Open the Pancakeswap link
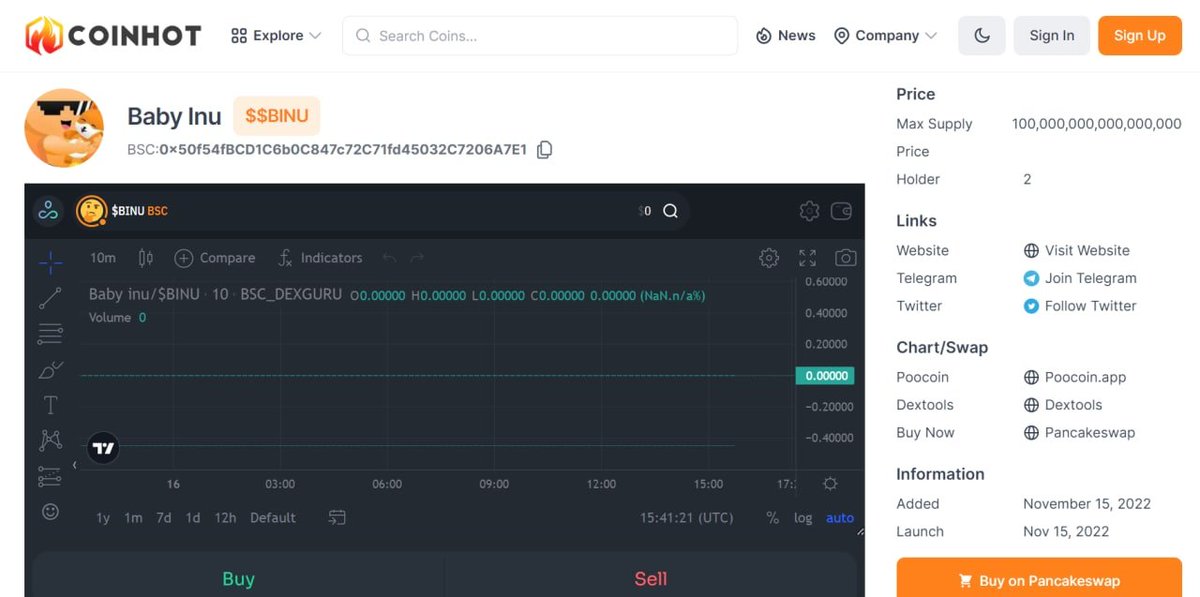Image resolution: width=1200 pixels, height=597 pixels. (1079, 433)
